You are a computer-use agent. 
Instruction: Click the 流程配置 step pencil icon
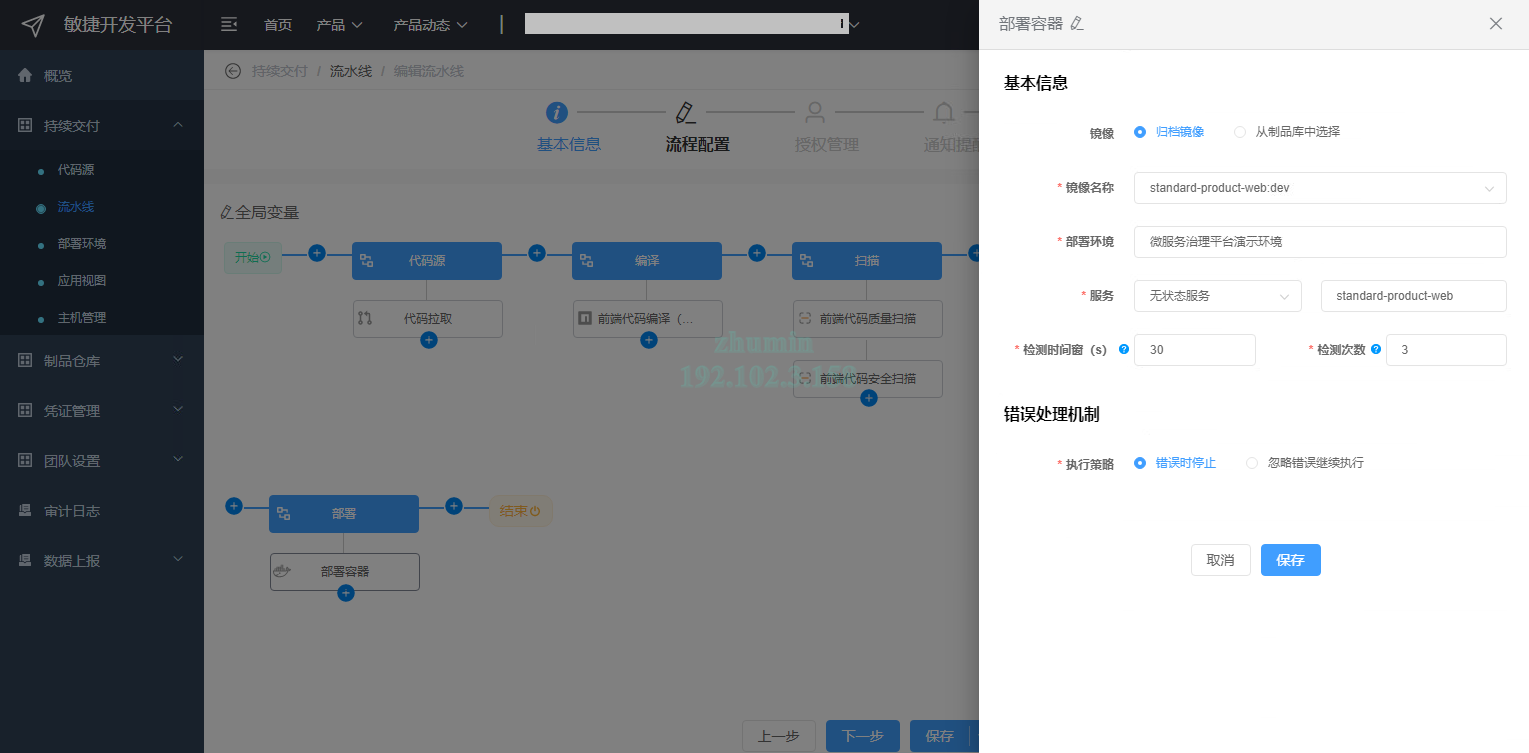tap(685, 112)
